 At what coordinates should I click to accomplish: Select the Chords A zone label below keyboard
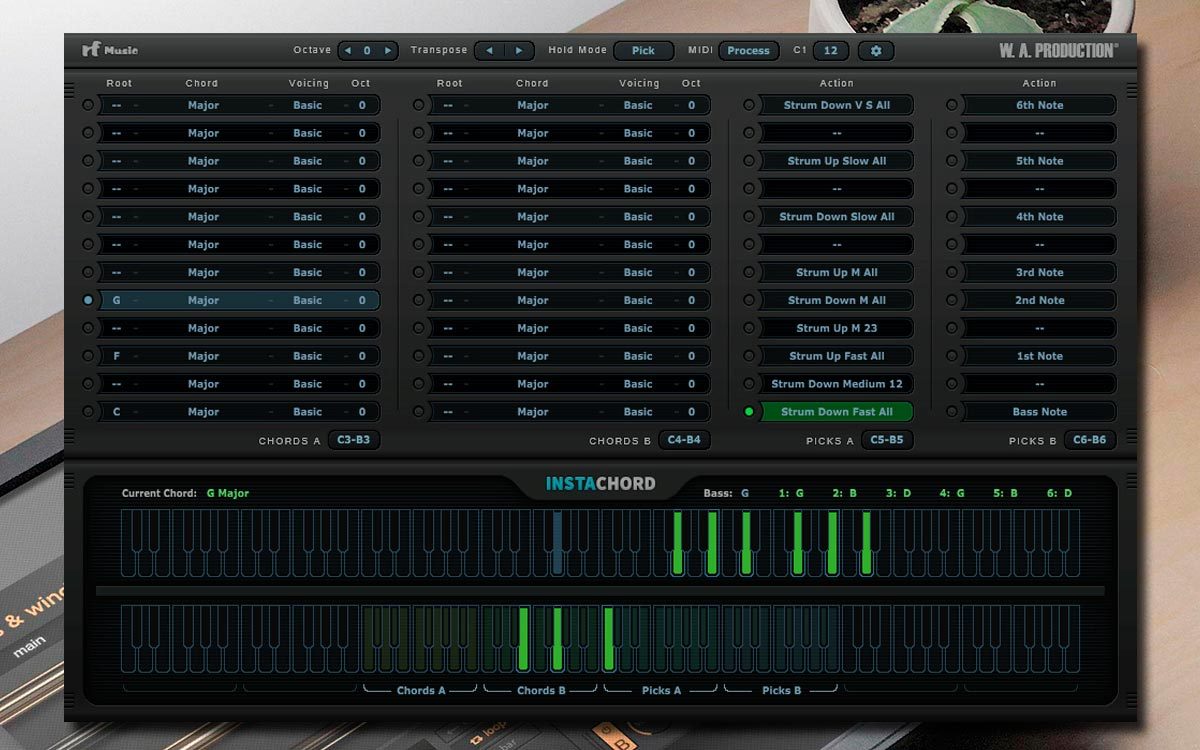click(x=422, y=690)
